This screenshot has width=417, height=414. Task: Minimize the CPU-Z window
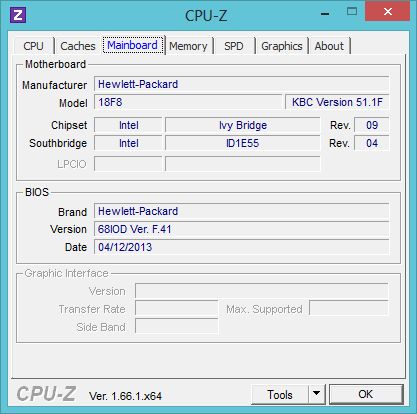325,14
